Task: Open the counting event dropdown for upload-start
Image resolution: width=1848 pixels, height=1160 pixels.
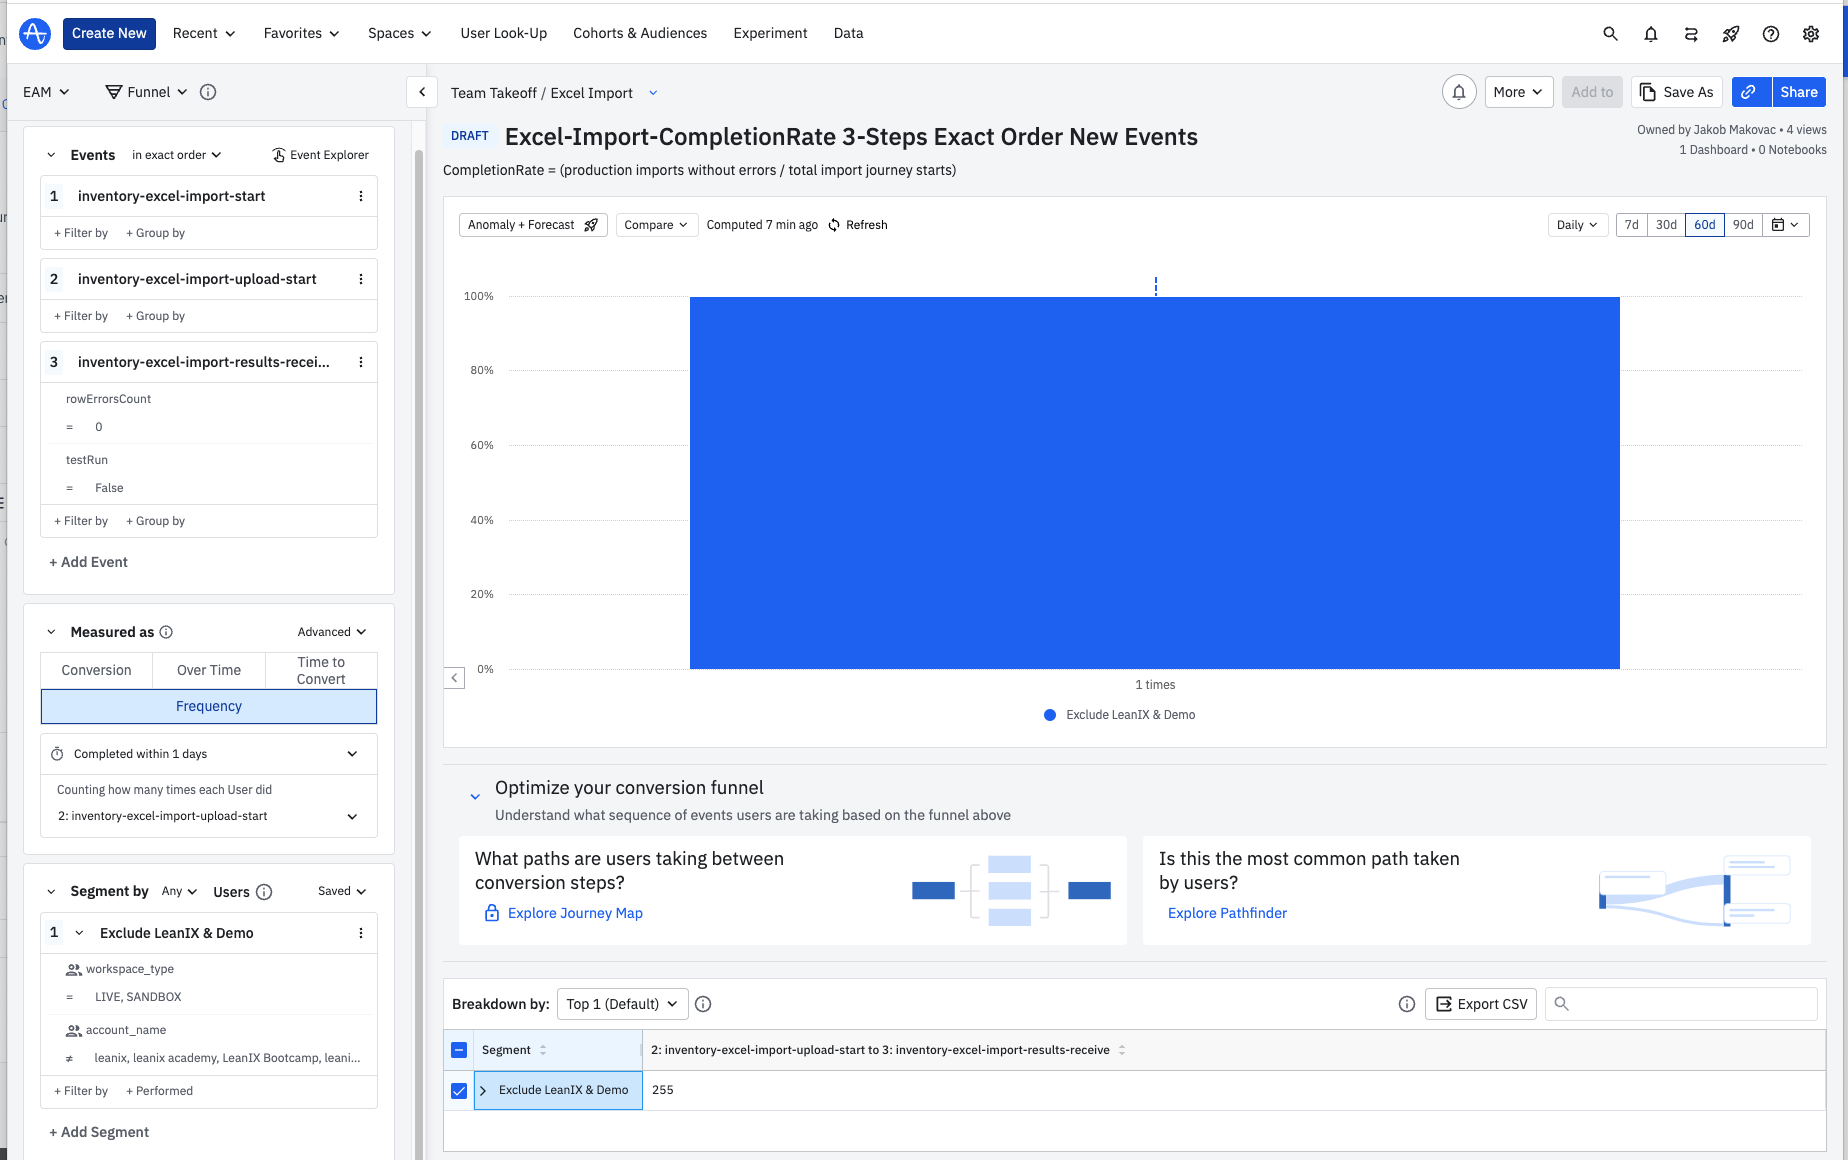Action: coord(209,816)
